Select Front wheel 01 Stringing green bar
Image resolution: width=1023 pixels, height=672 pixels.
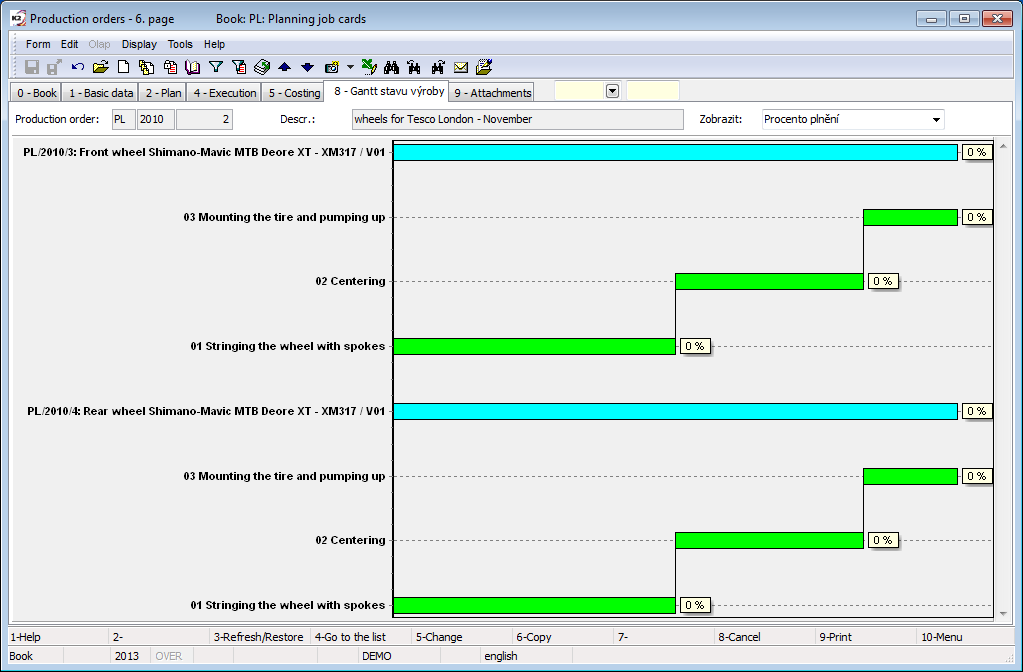pos(534,346)
